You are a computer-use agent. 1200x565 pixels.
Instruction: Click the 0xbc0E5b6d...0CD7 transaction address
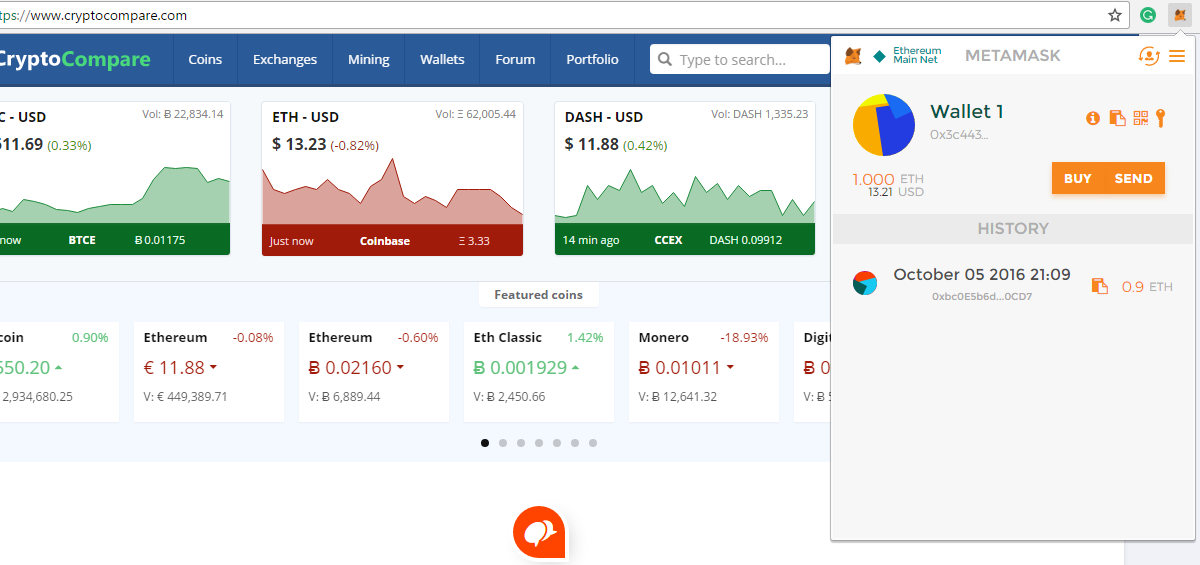tap(982, 297)
